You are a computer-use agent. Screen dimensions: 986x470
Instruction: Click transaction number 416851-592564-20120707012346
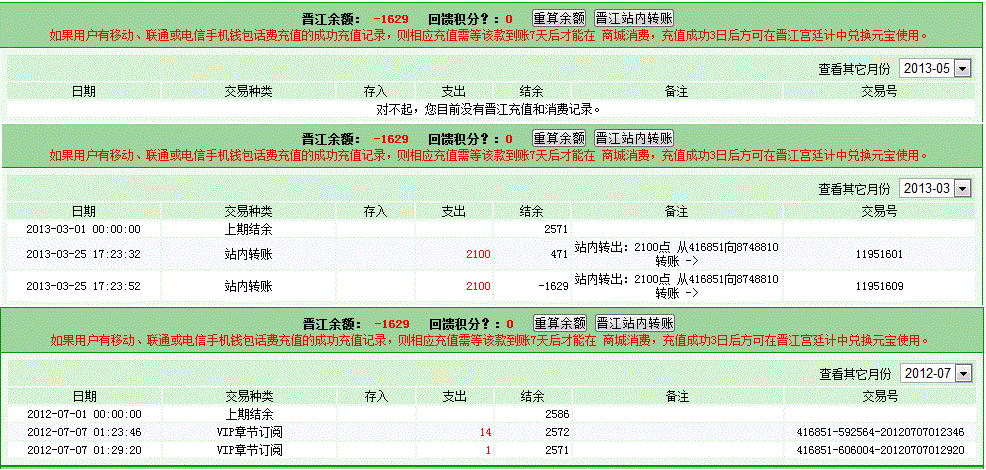[880, 432]
